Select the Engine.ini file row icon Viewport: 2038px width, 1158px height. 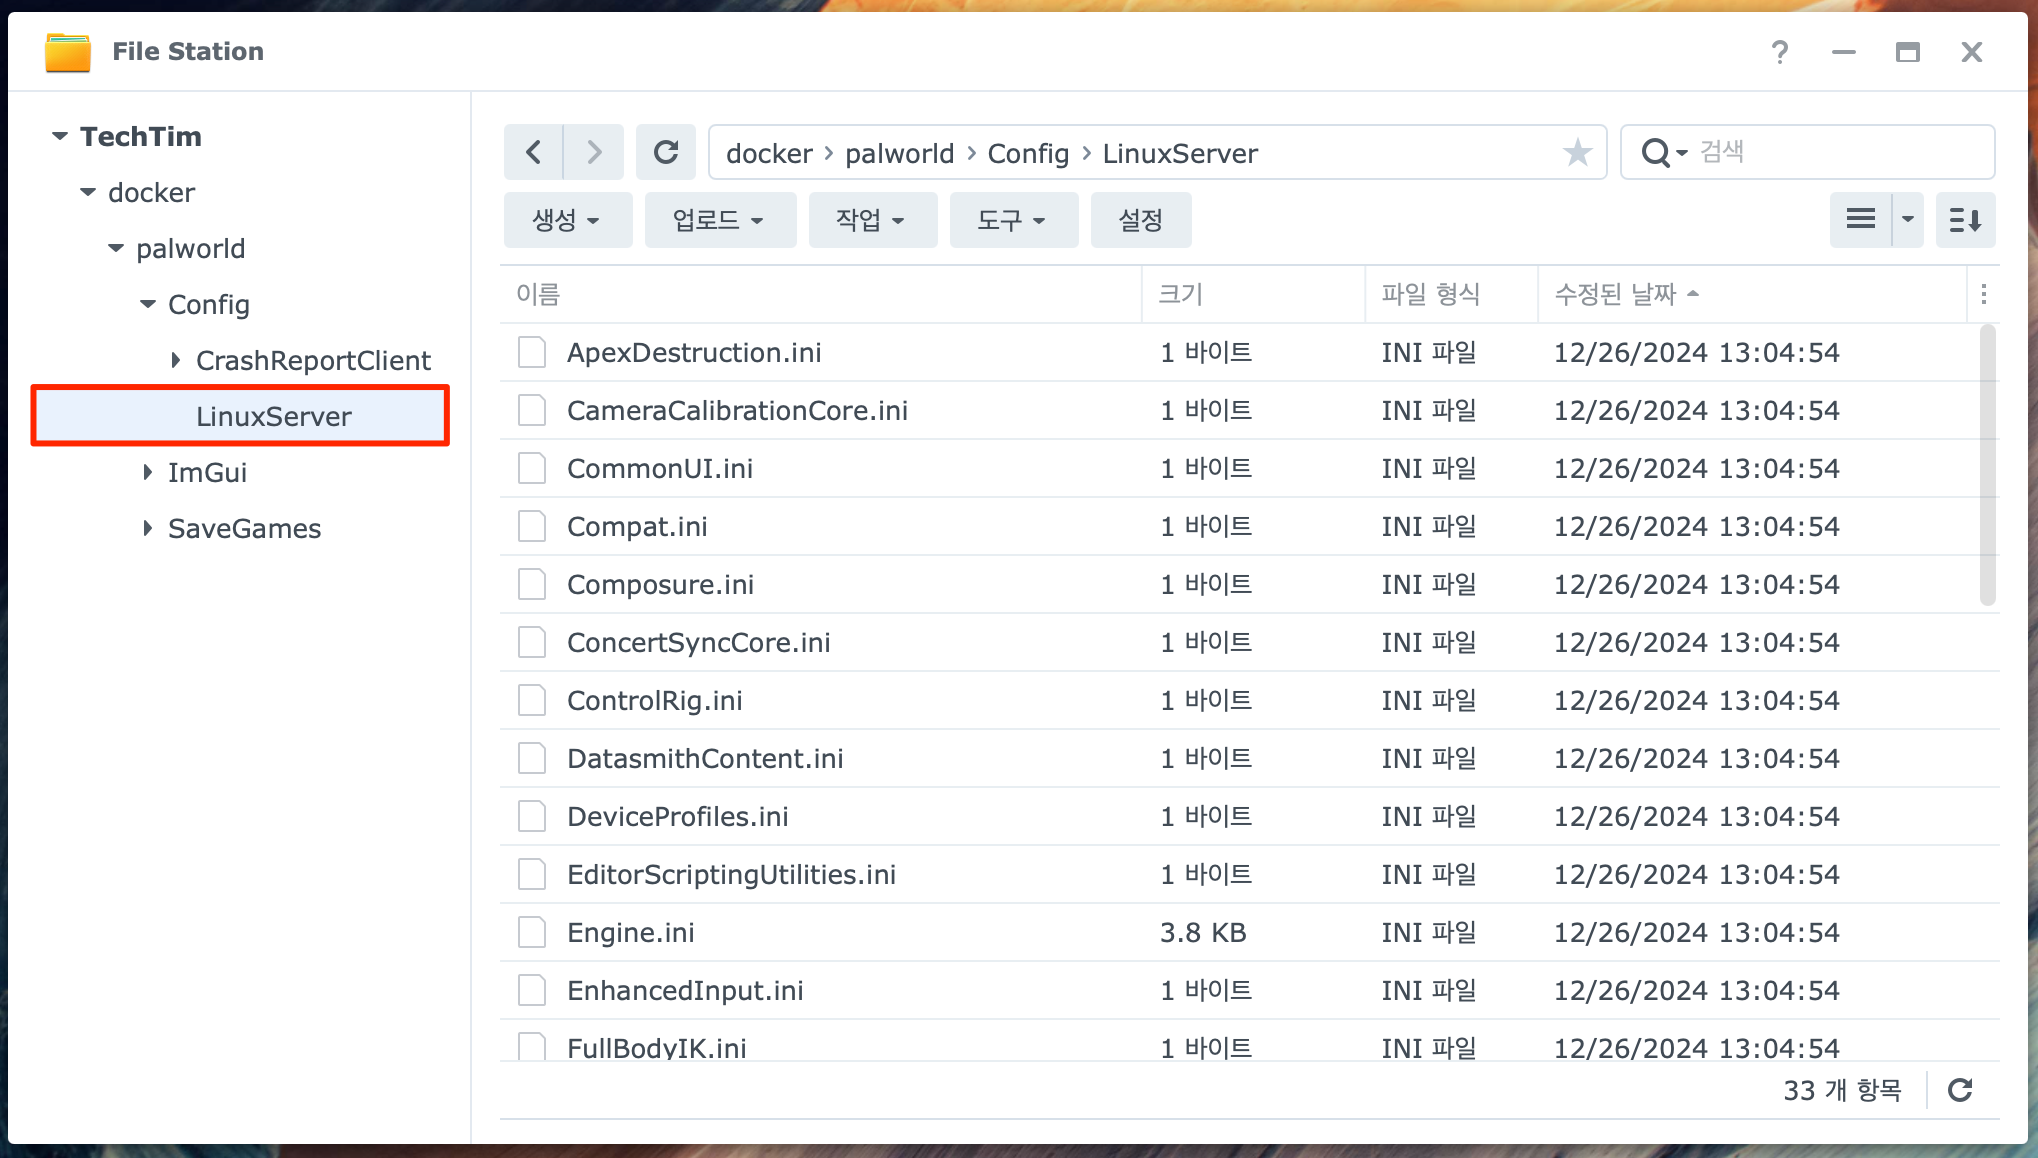(532, 932)
